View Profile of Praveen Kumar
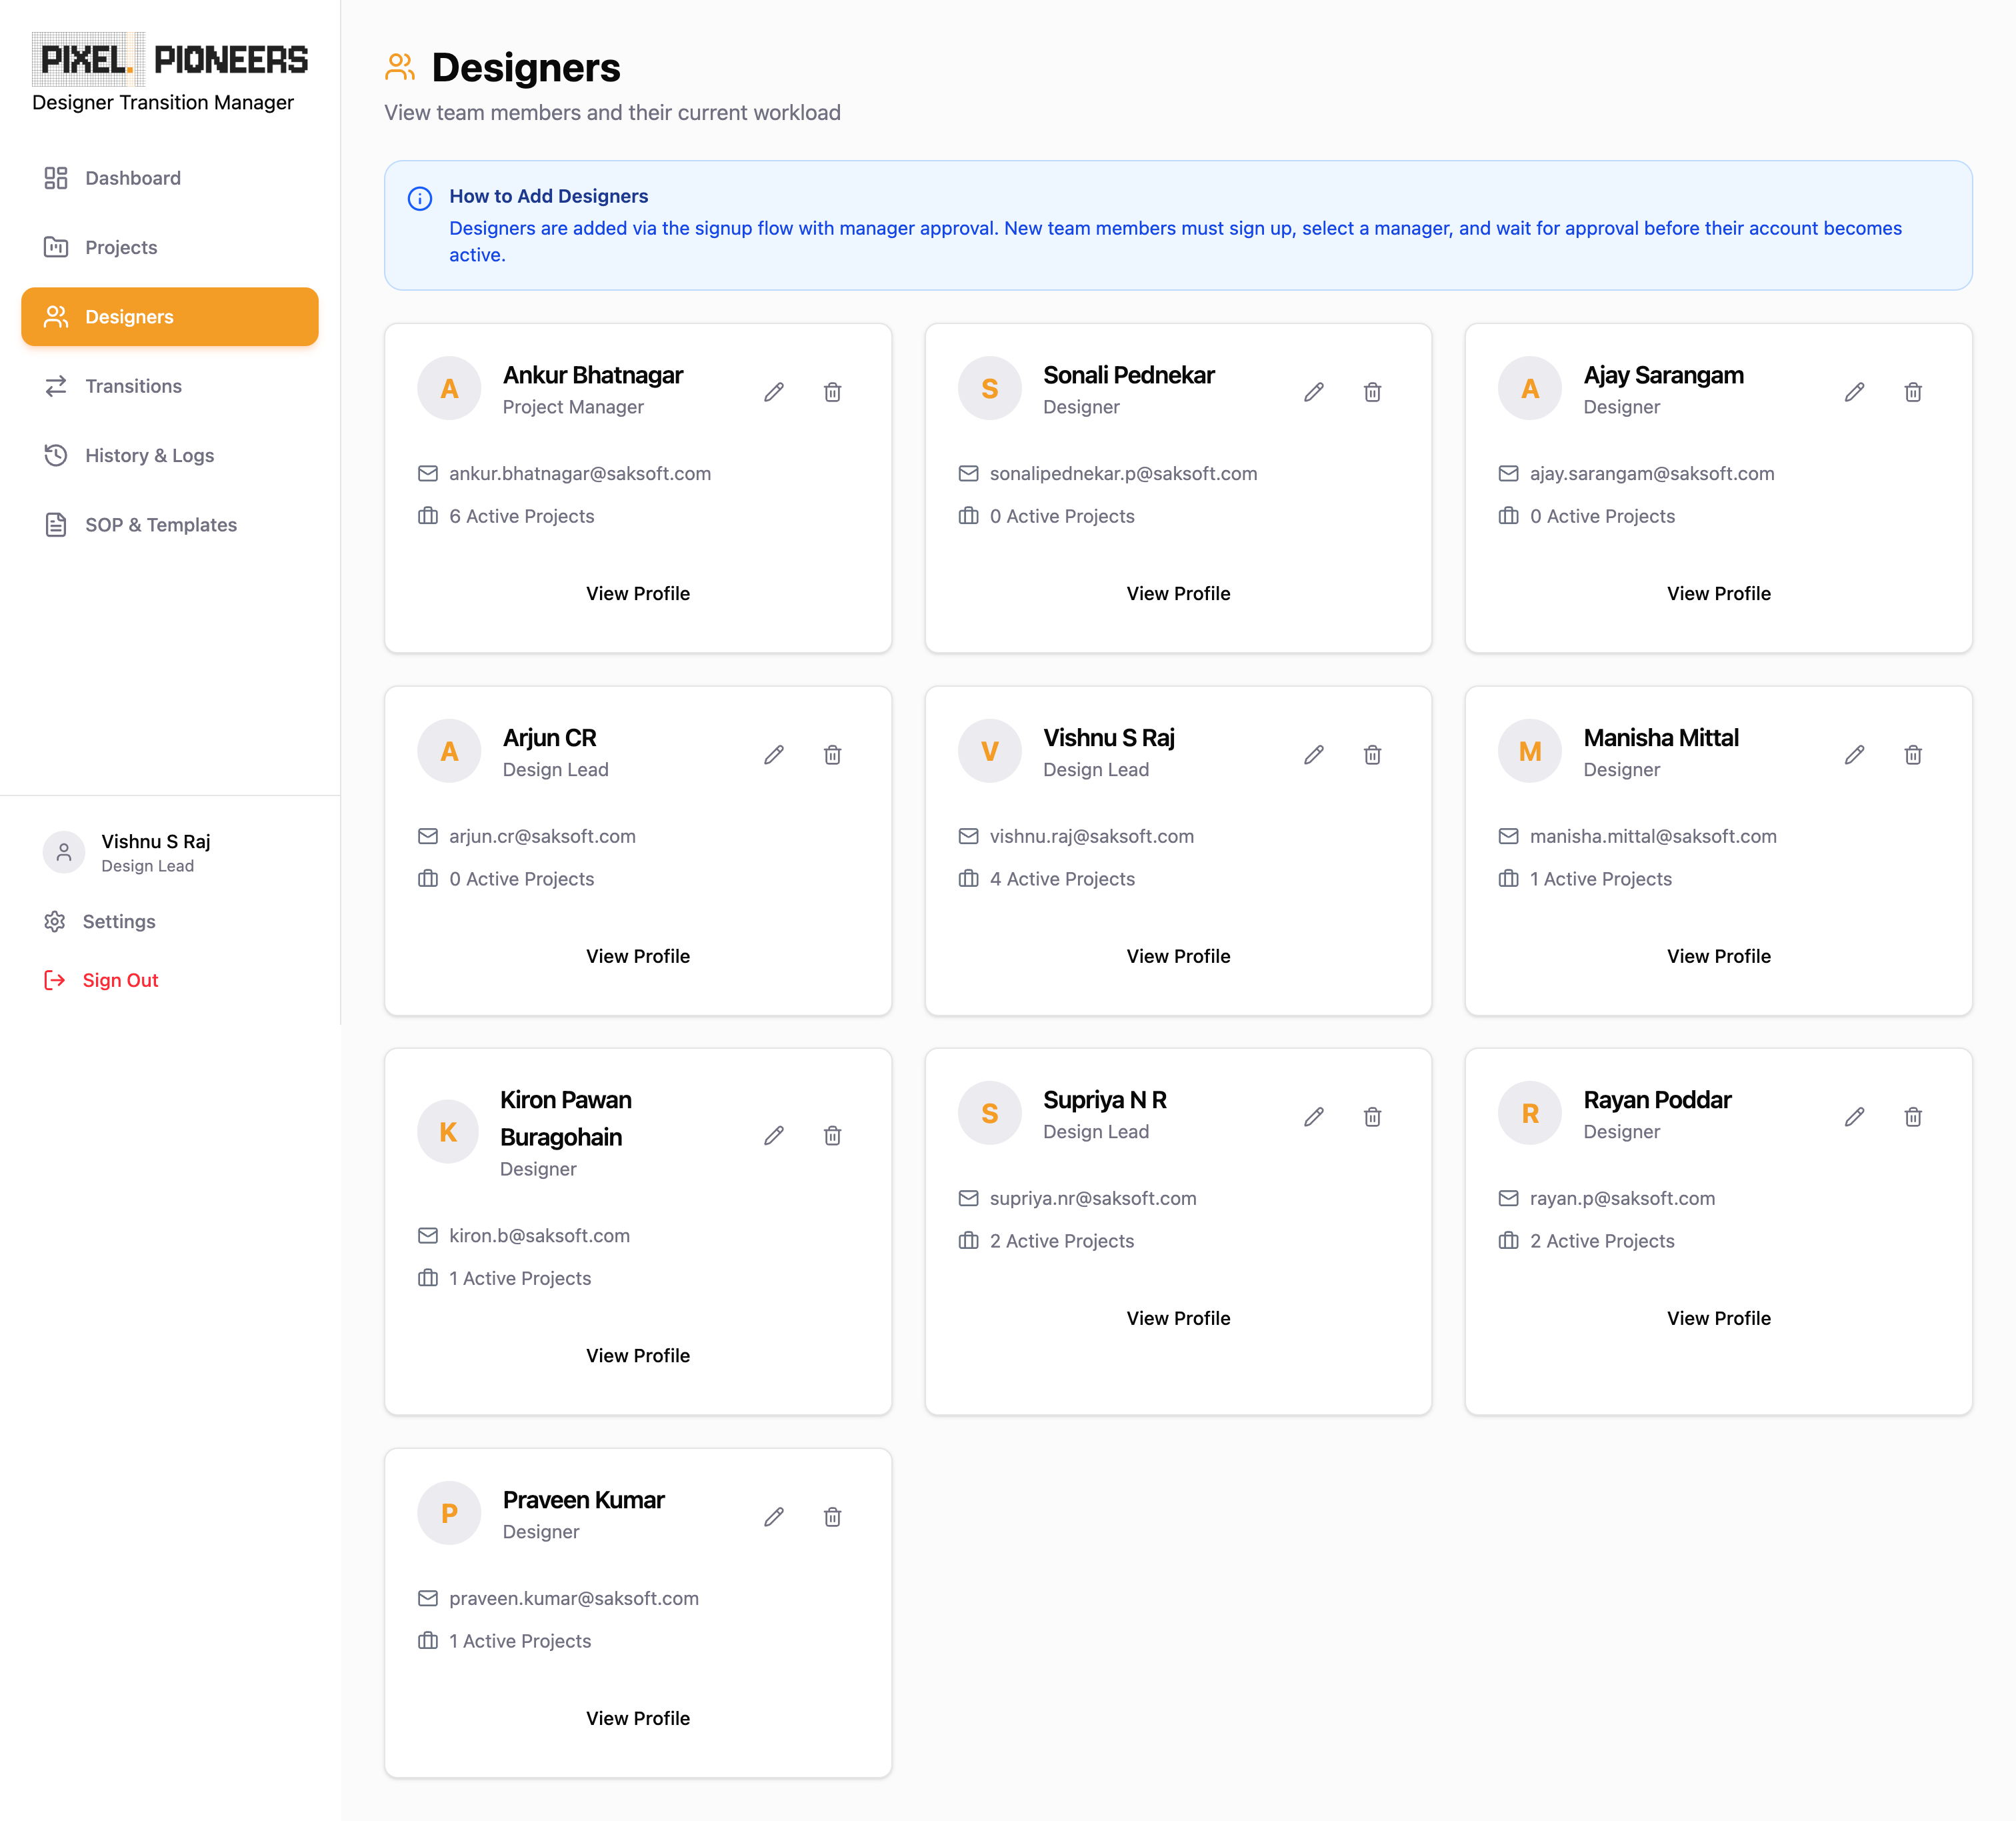 click(x=638, y=1718)
